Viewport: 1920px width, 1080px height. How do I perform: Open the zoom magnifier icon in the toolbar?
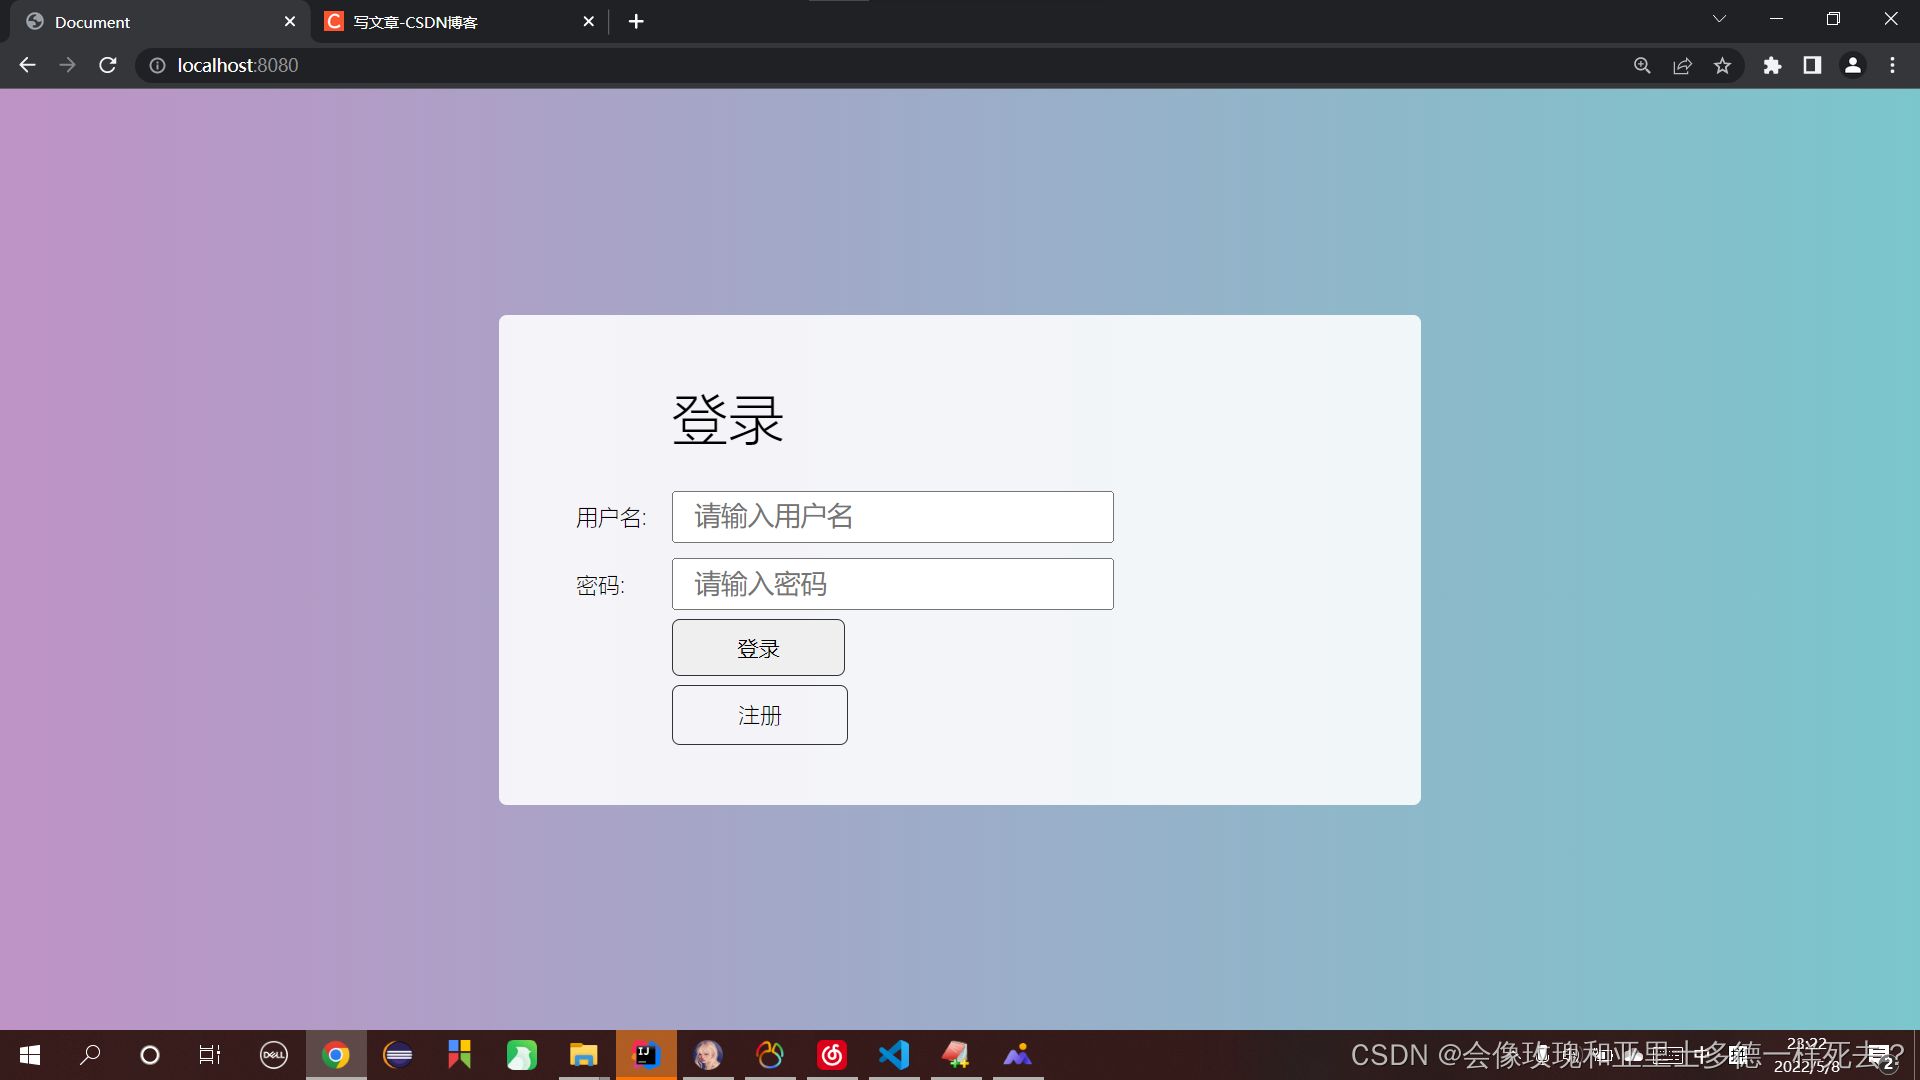click(1642, 65)
